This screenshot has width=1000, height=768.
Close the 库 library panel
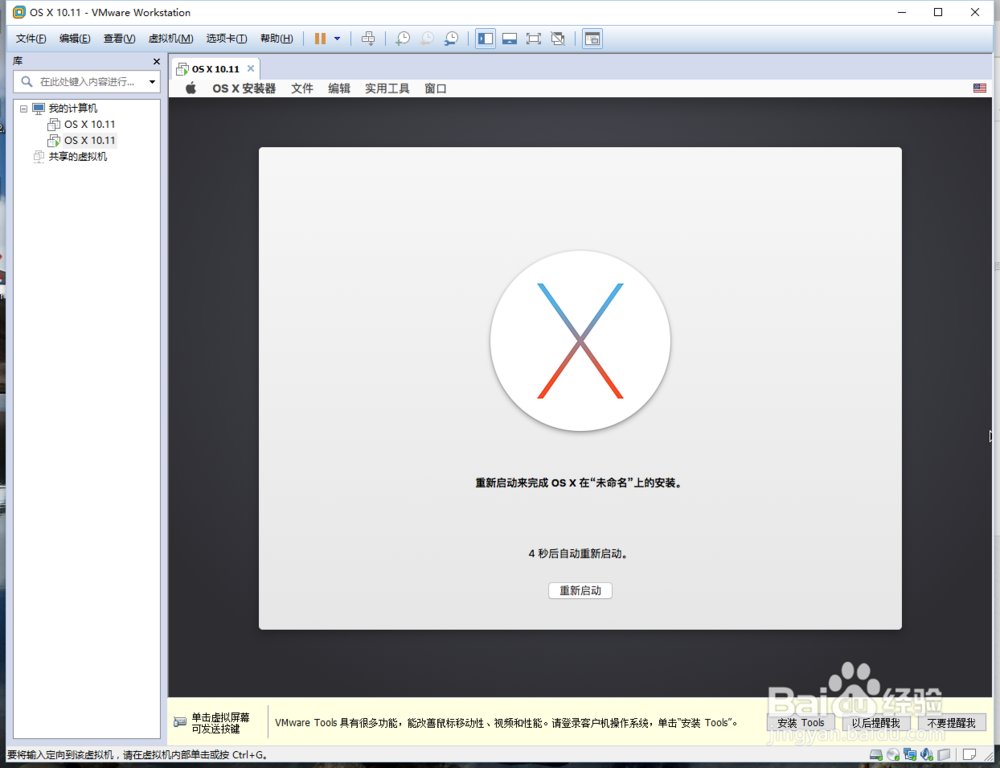pos(156,61)
